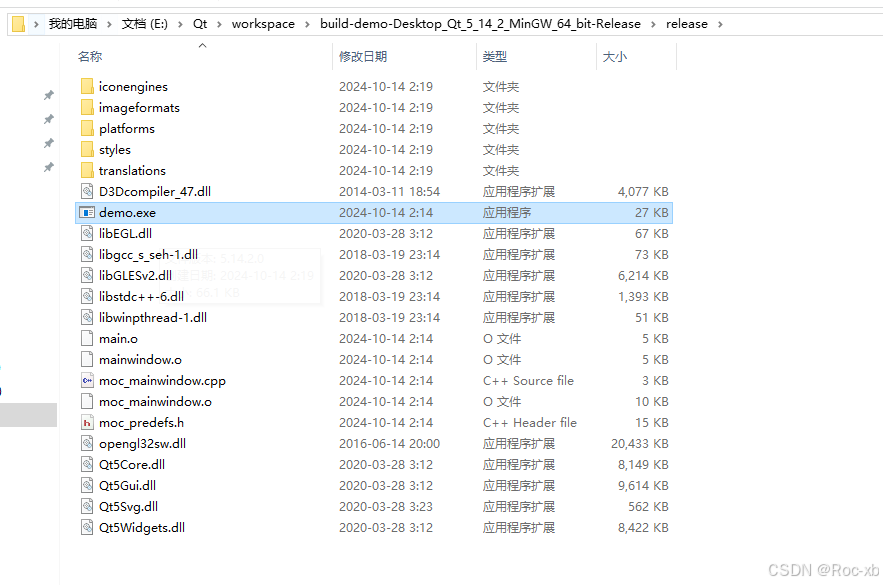Click the demo.exe application icon
Viewport: 883px width, 585px height.
coord(87,212)
